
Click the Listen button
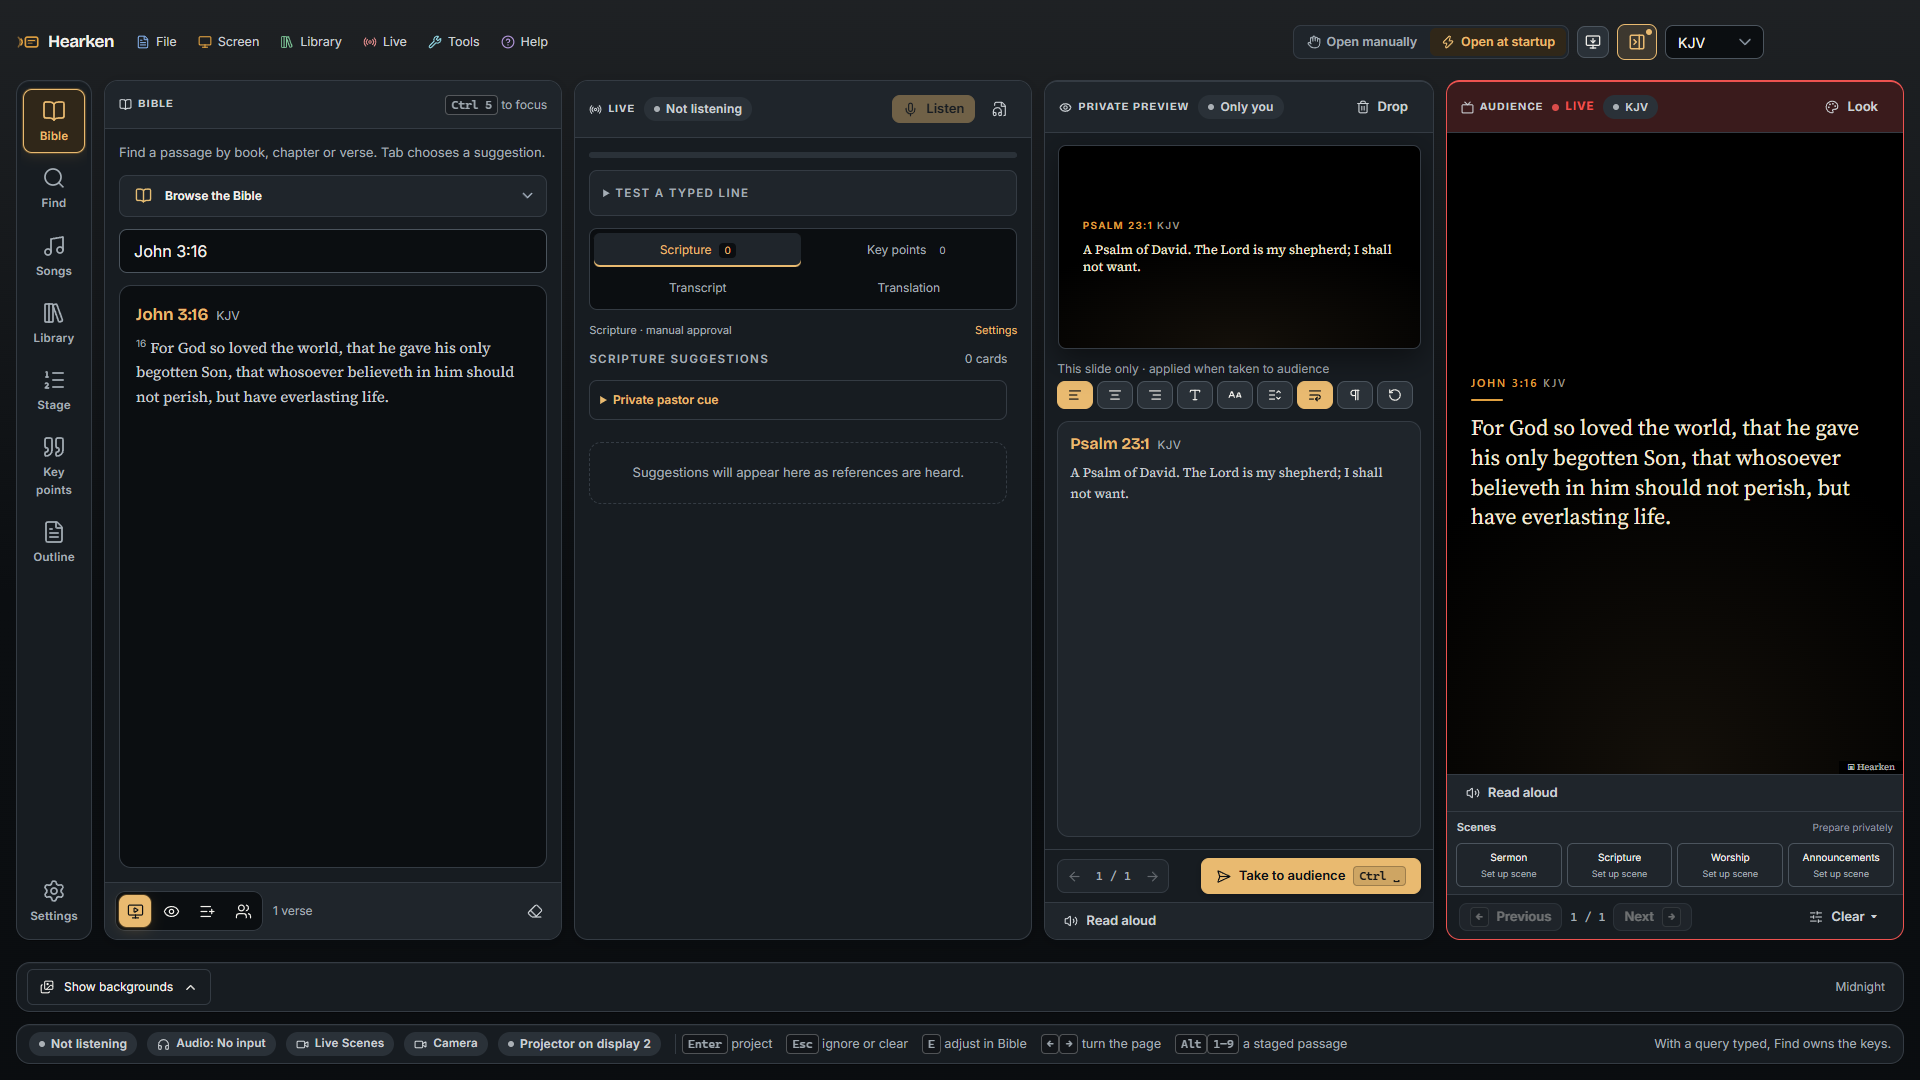tap(934, 109)
